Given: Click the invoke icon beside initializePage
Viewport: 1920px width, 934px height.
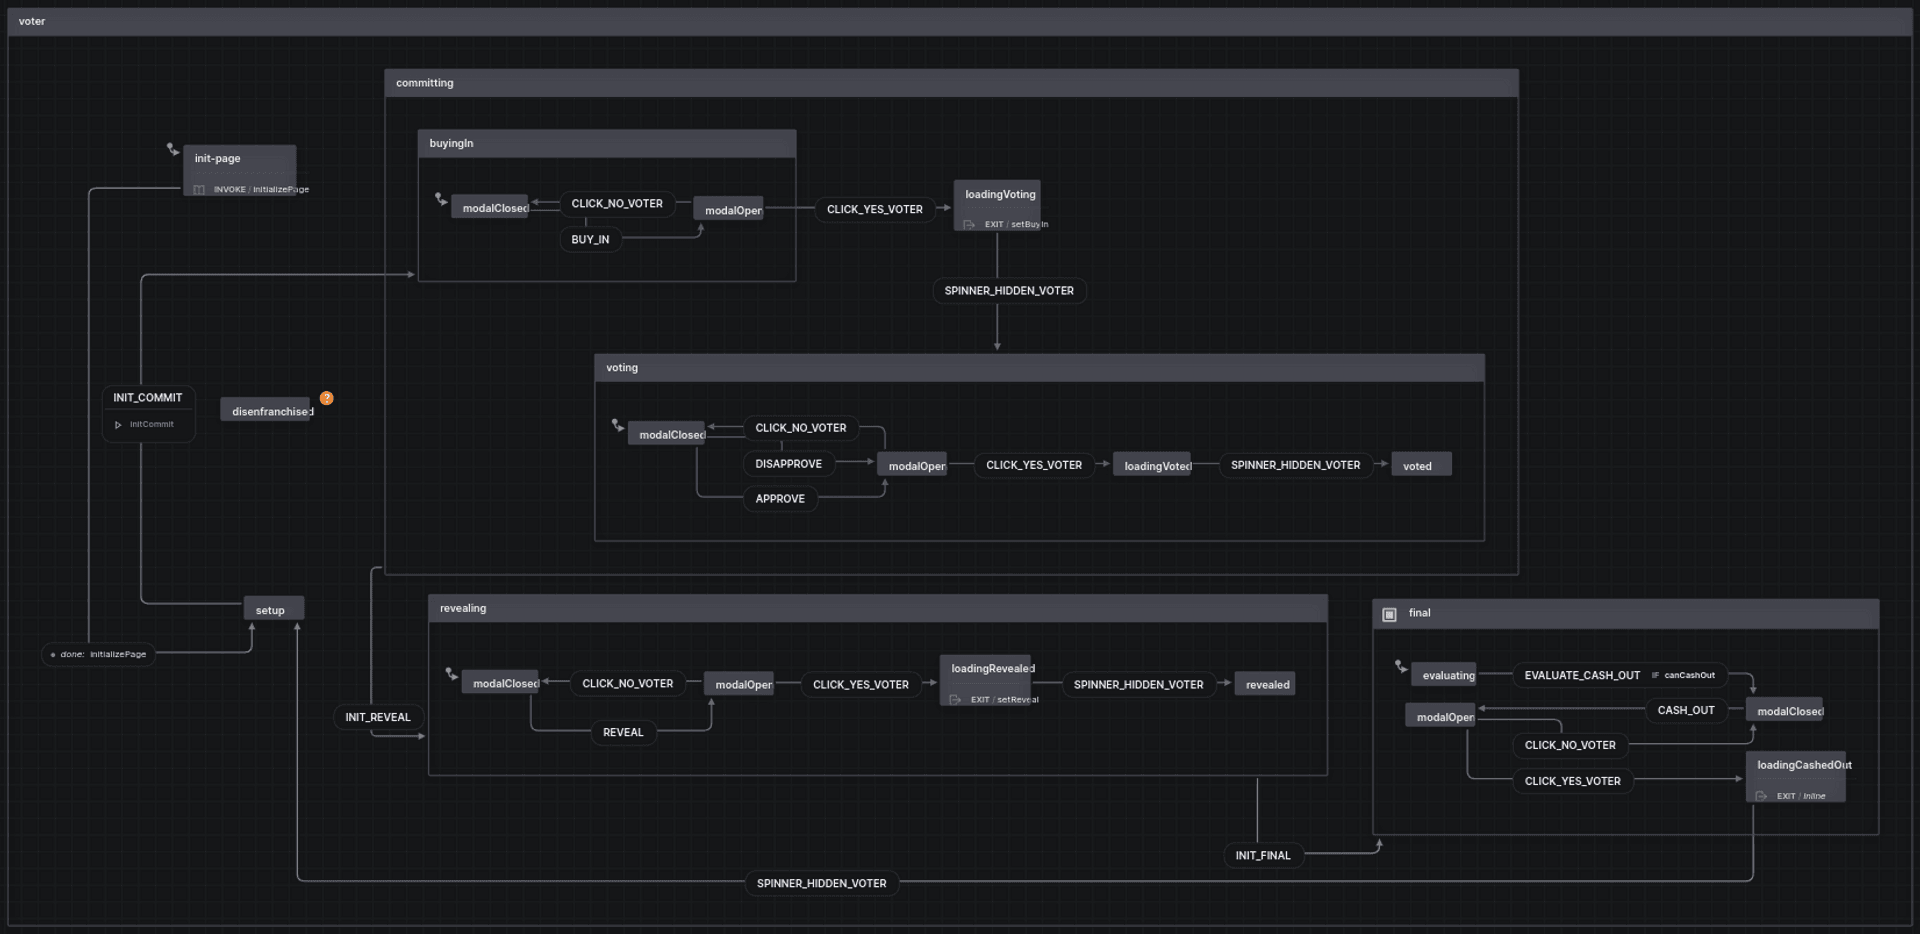Looking at the screenshot, I should pos(199,190).
